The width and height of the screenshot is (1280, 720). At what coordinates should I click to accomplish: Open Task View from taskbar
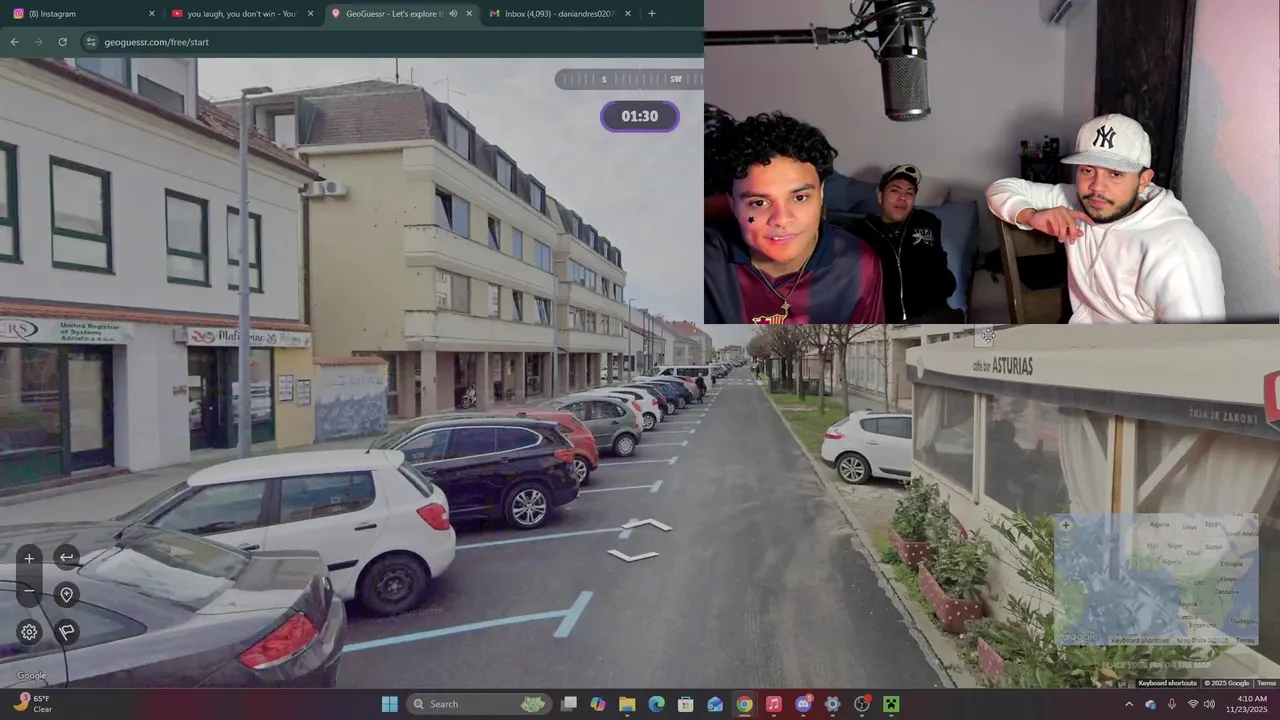point(569,704)
